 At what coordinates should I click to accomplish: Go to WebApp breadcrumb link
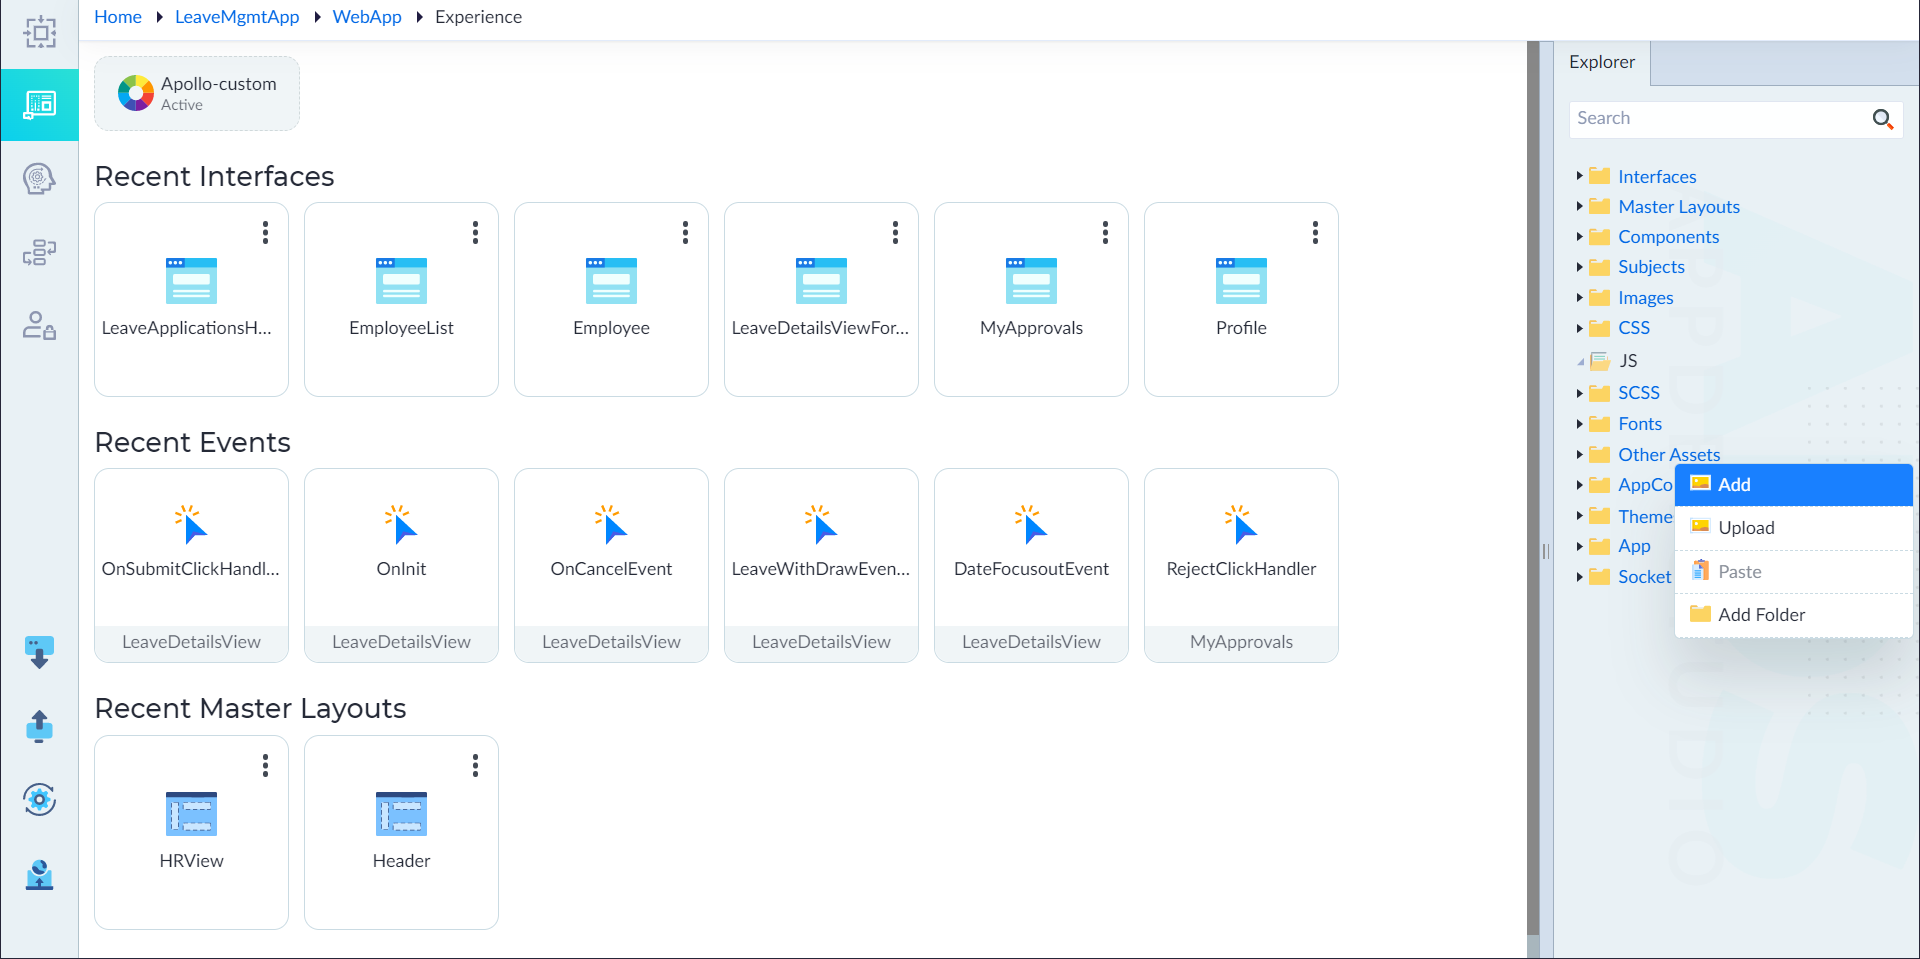(x=367, y=17)
